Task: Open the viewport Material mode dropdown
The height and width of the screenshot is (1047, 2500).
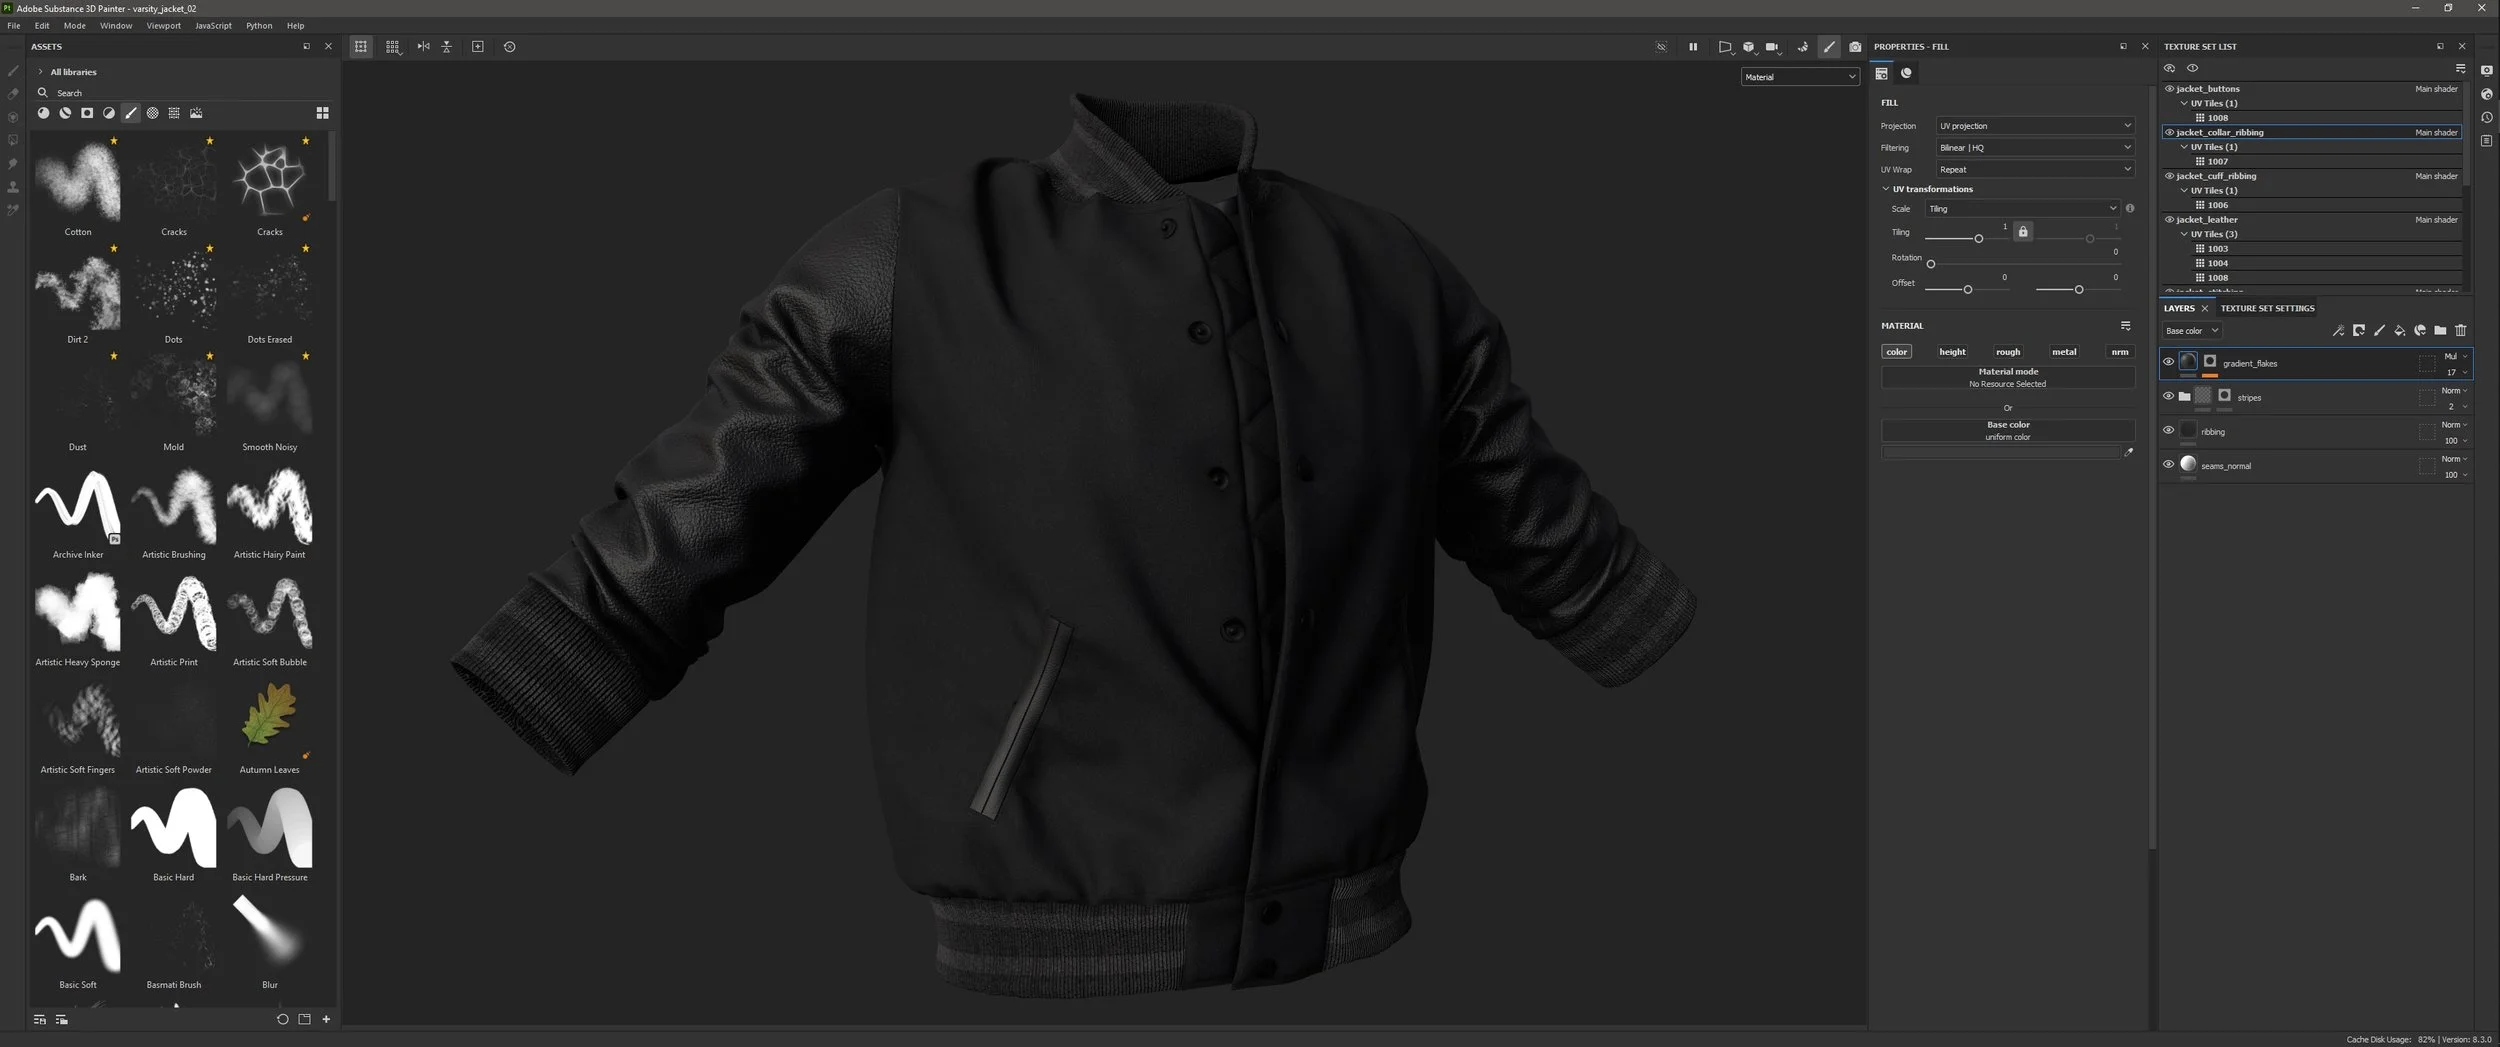Action: click(x=1799, y=77)
